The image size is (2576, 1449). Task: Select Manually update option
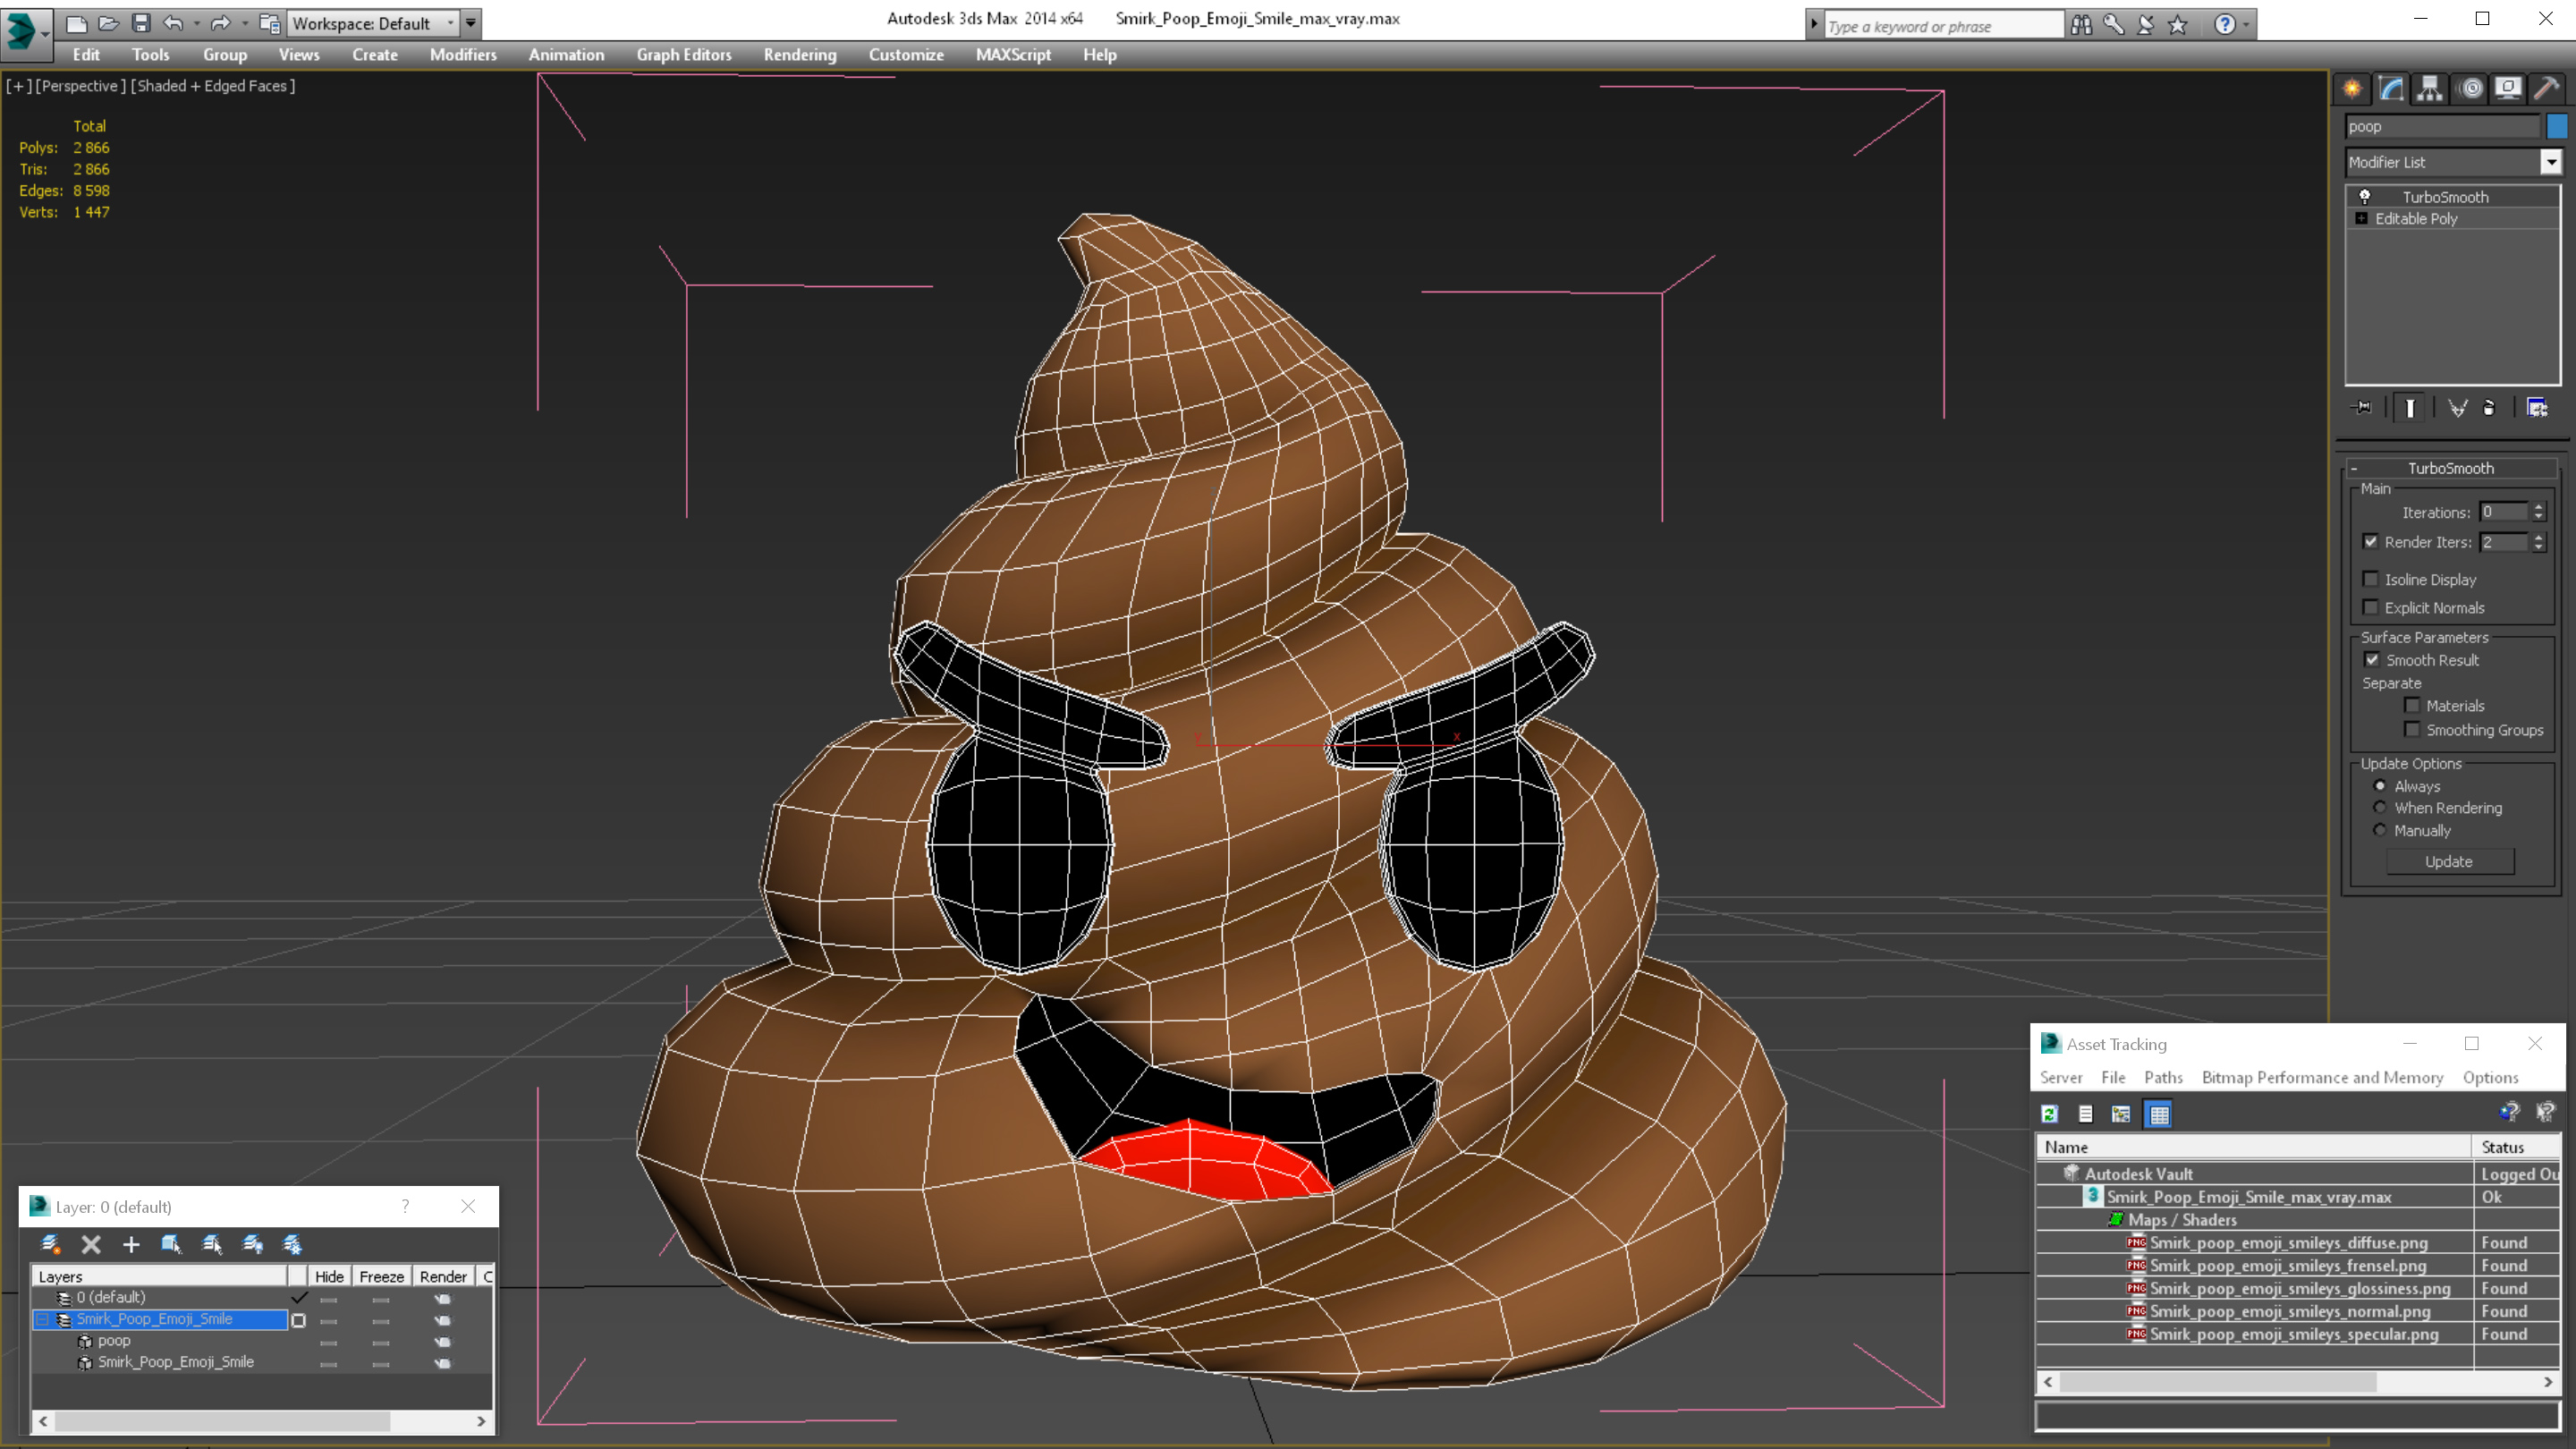2380,830
